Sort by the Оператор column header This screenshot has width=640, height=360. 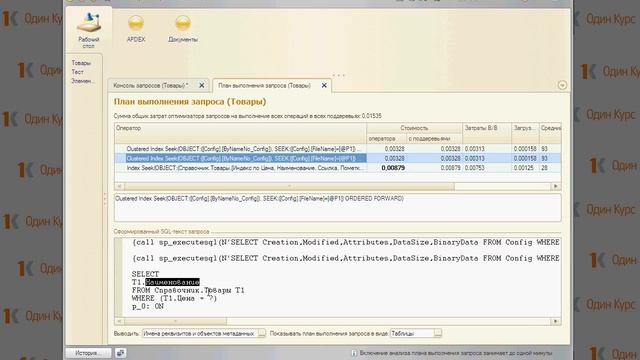click(240, 133)
